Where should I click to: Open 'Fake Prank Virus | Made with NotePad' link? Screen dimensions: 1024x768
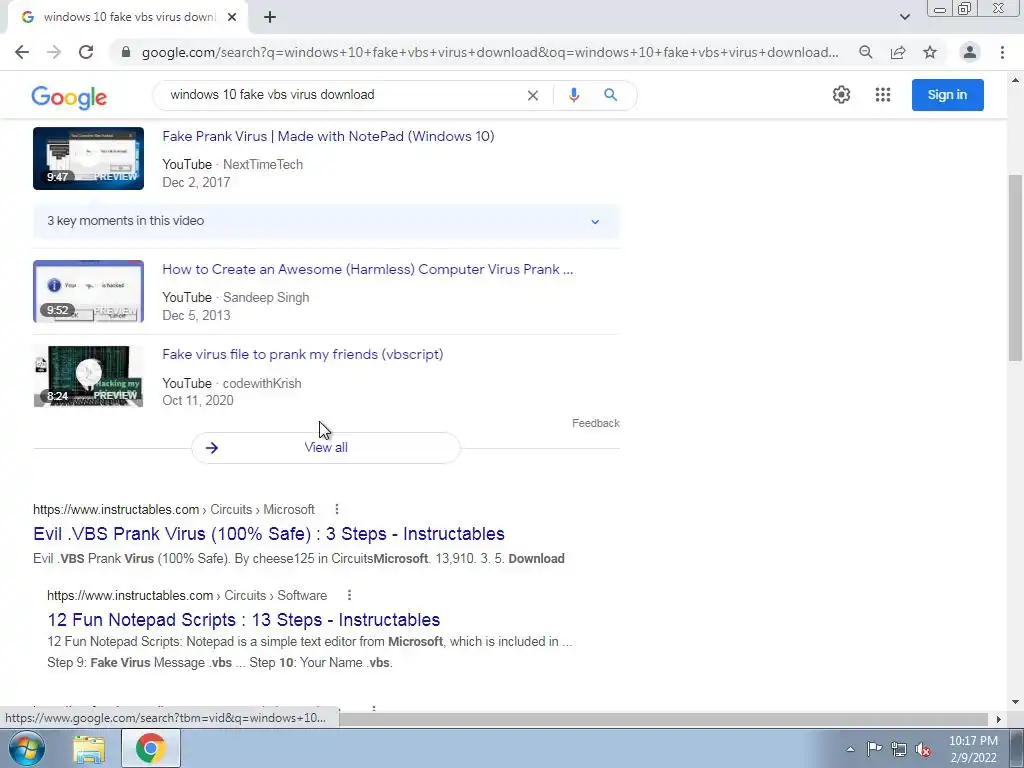click(x=328, y=136)
